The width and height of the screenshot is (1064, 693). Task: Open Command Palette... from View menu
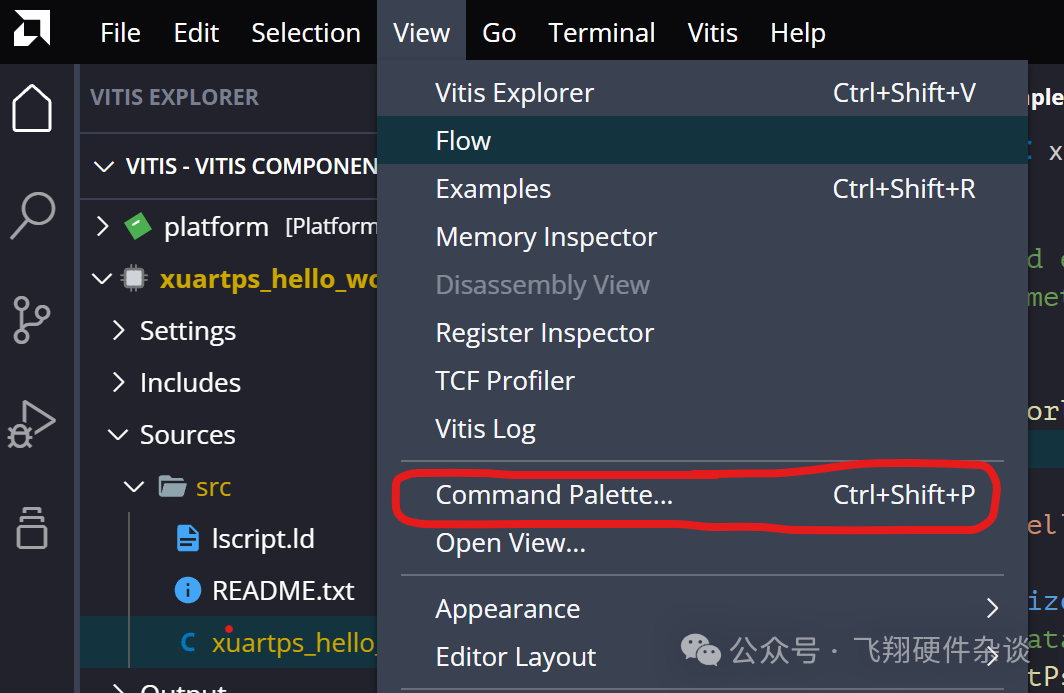click(702, 495)
